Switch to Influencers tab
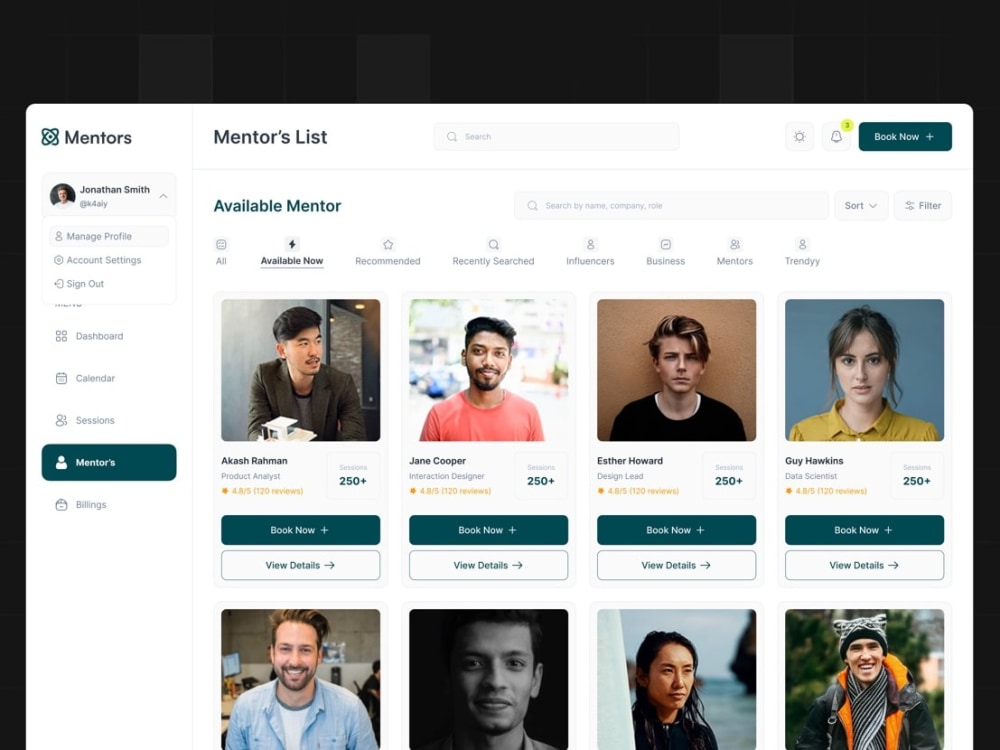The width and height of the screenshot is (1000, 750). [591, 253]
